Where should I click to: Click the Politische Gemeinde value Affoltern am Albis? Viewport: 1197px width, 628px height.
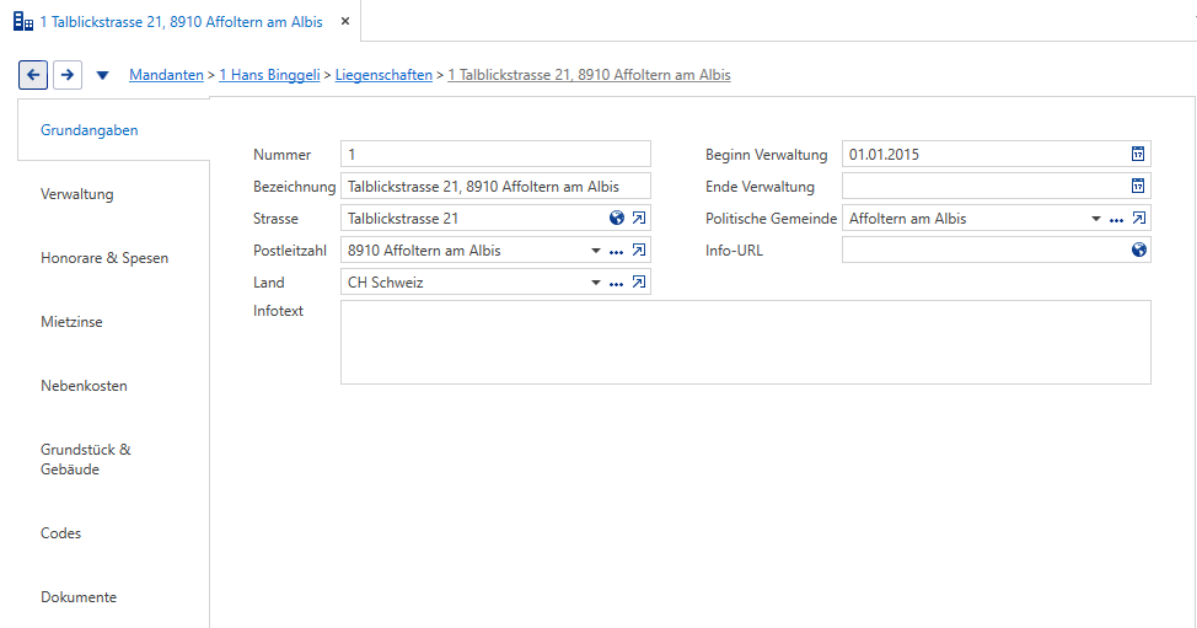pyautogui.click(x=908, y=218)
